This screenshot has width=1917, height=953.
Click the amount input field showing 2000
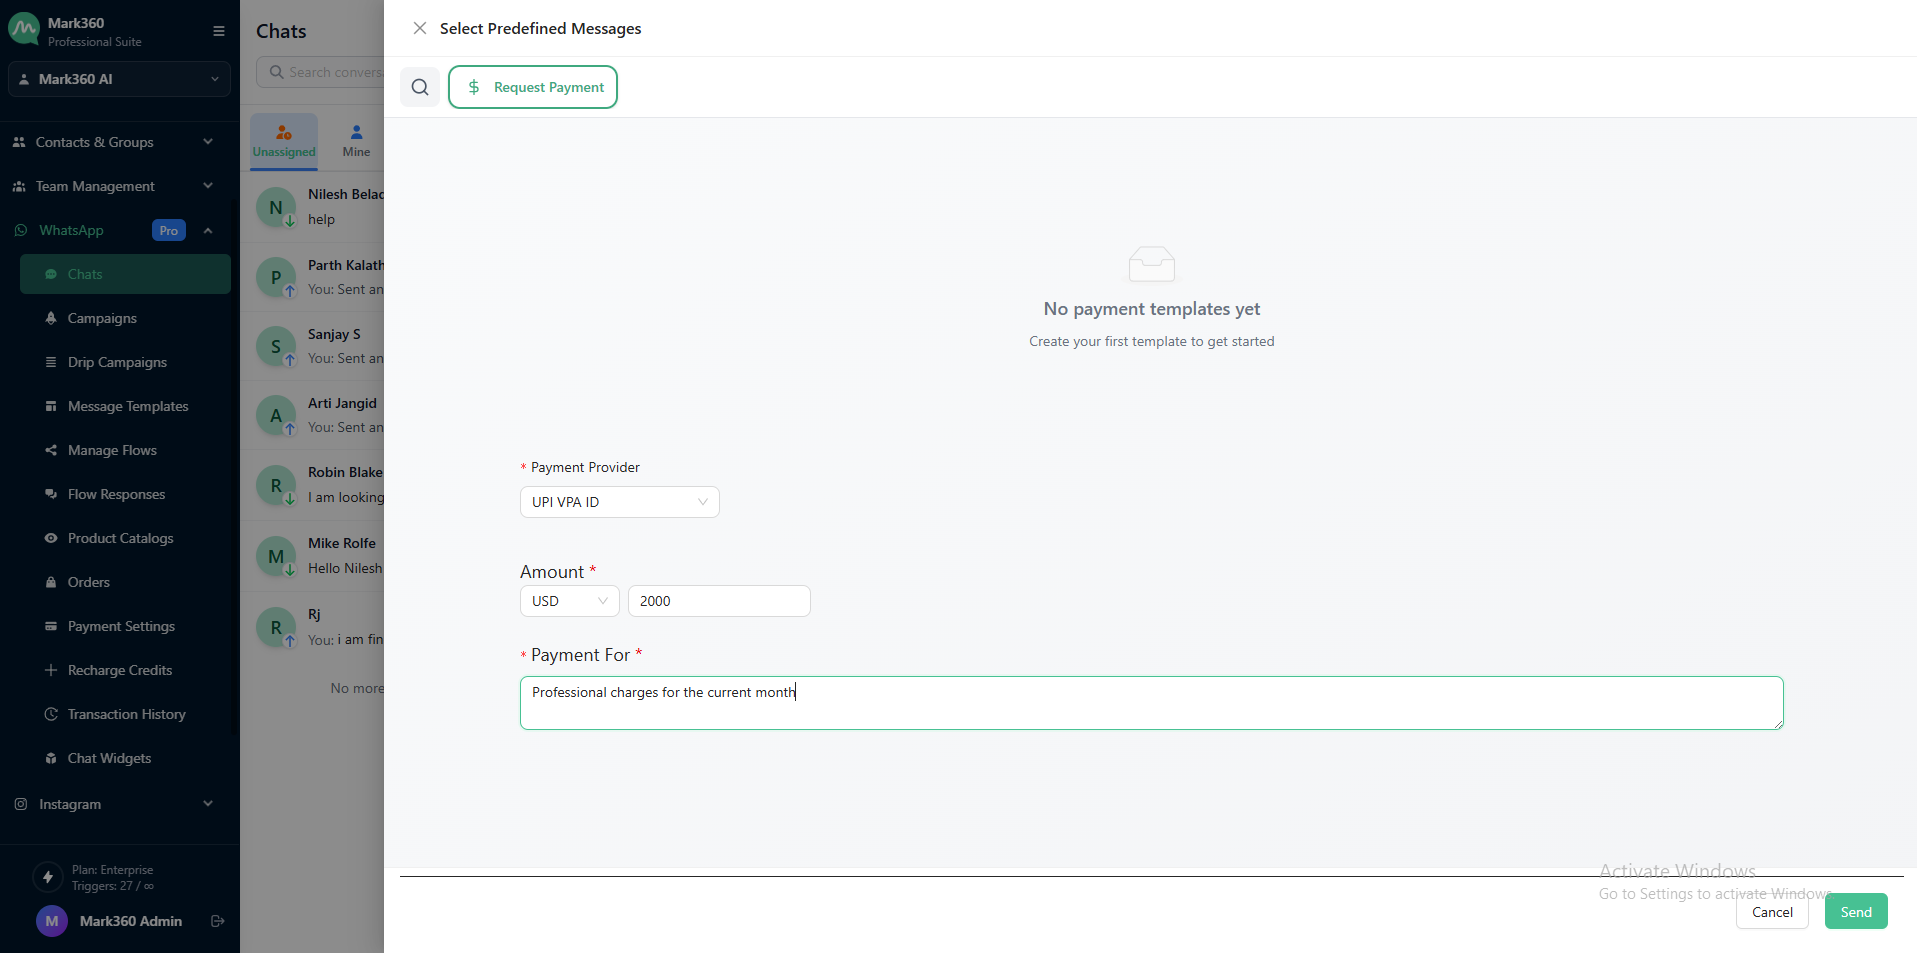coord(718,601)
